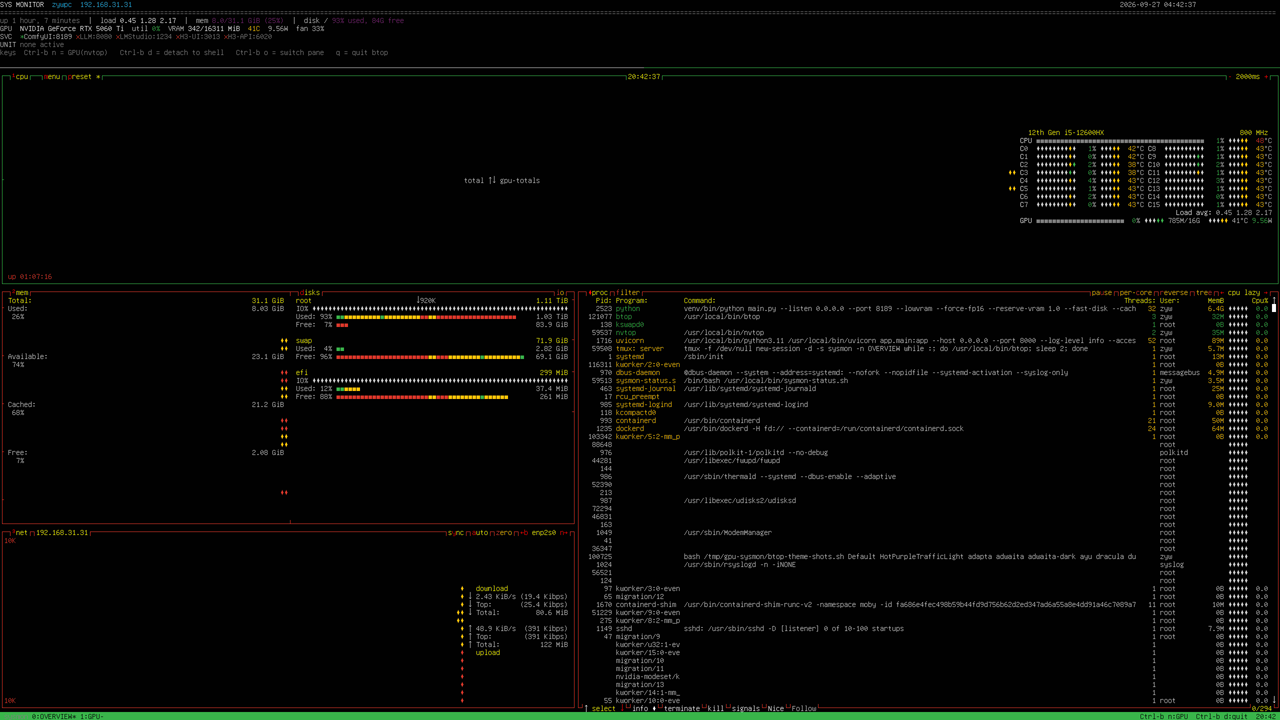Click Nice in the proc footer
The height and width of the screenshot is (720, 1280).
click(776, 709)
